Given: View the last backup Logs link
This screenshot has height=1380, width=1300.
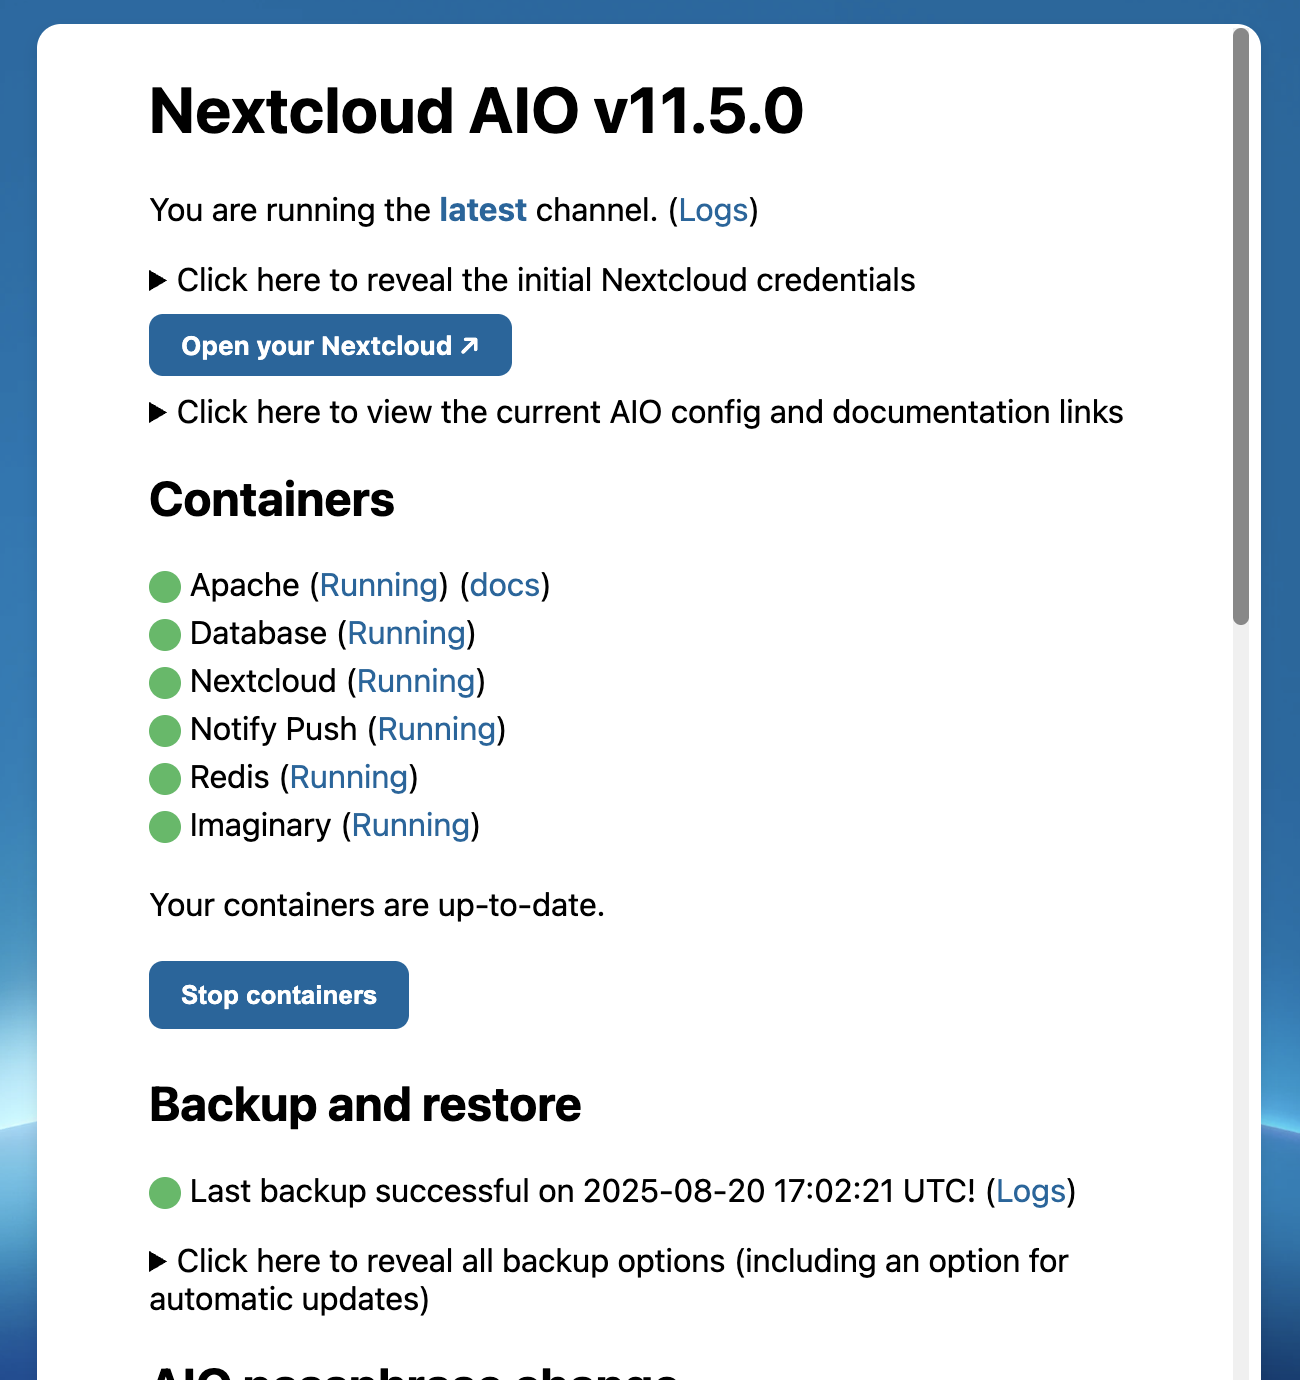Looking at the screenshot, I should 1031,1192.
